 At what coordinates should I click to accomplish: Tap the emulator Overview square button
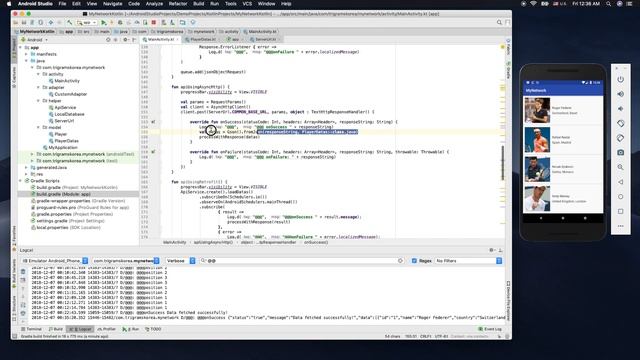pos(620,211)
